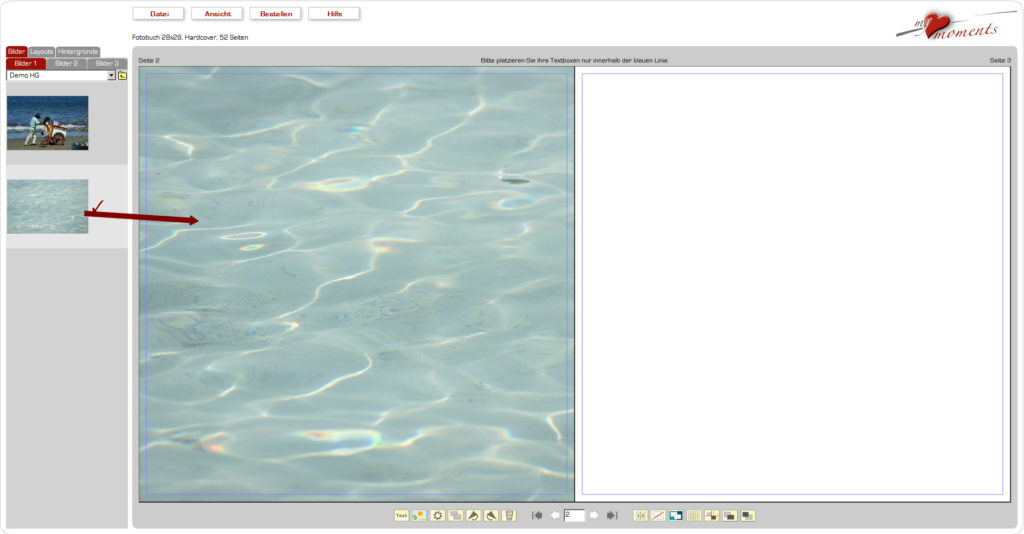1024x534 pixels.
Task: Select the Bilder 2 sub-tab
Action: (x=67, y=63)
